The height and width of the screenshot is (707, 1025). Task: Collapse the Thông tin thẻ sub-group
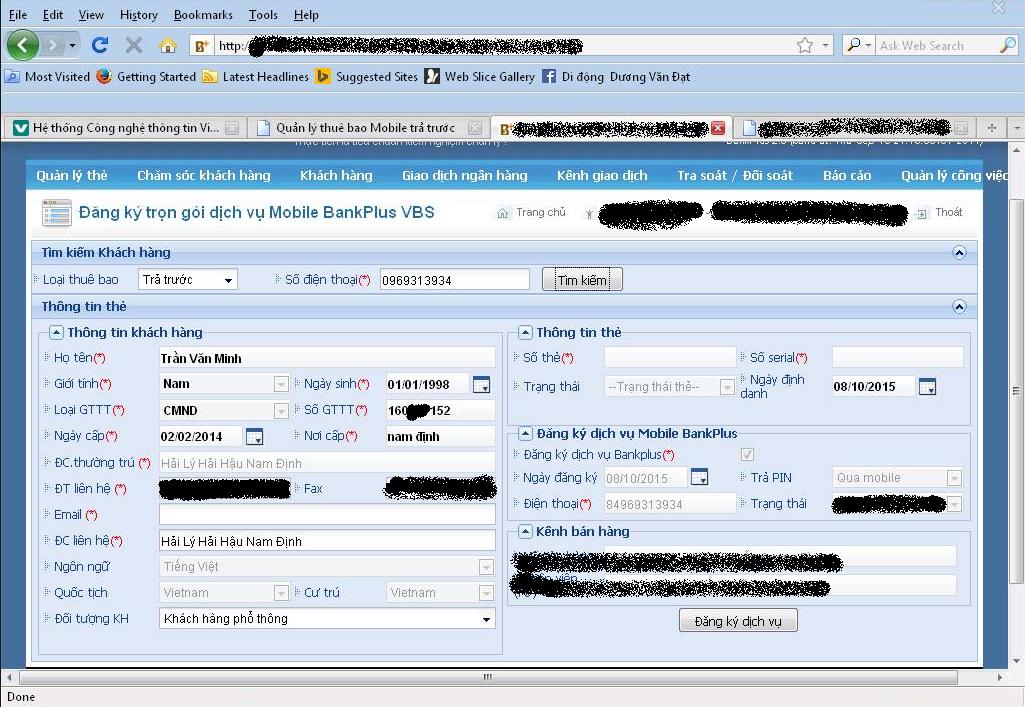pos(525,333)
